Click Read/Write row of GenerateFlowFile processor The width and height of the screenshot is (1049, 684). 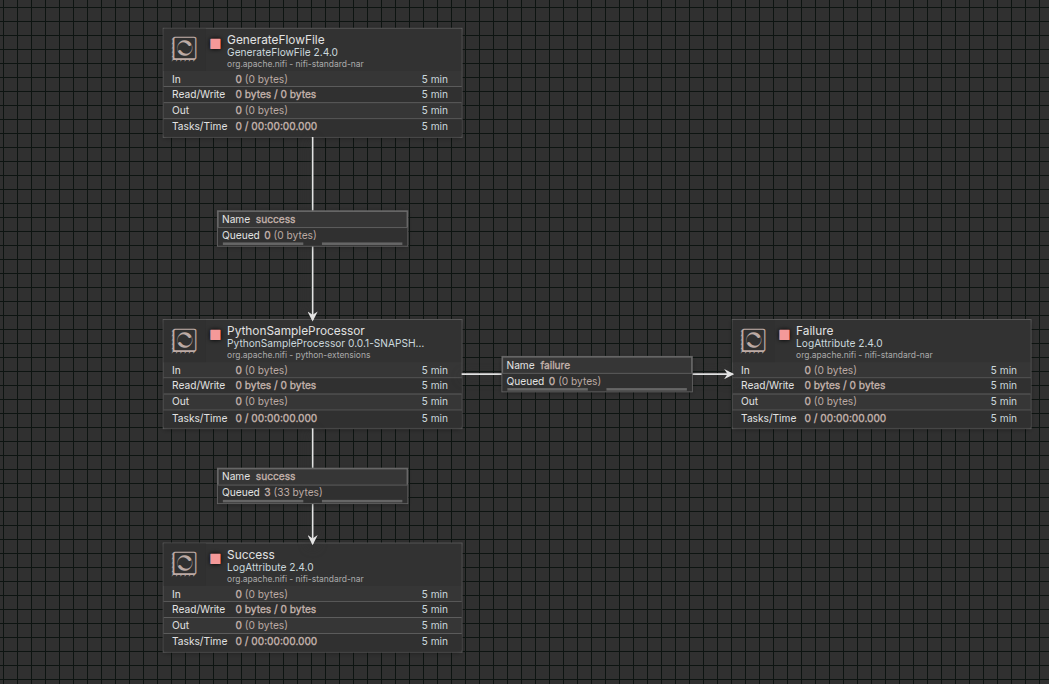[x=312, y=94]
